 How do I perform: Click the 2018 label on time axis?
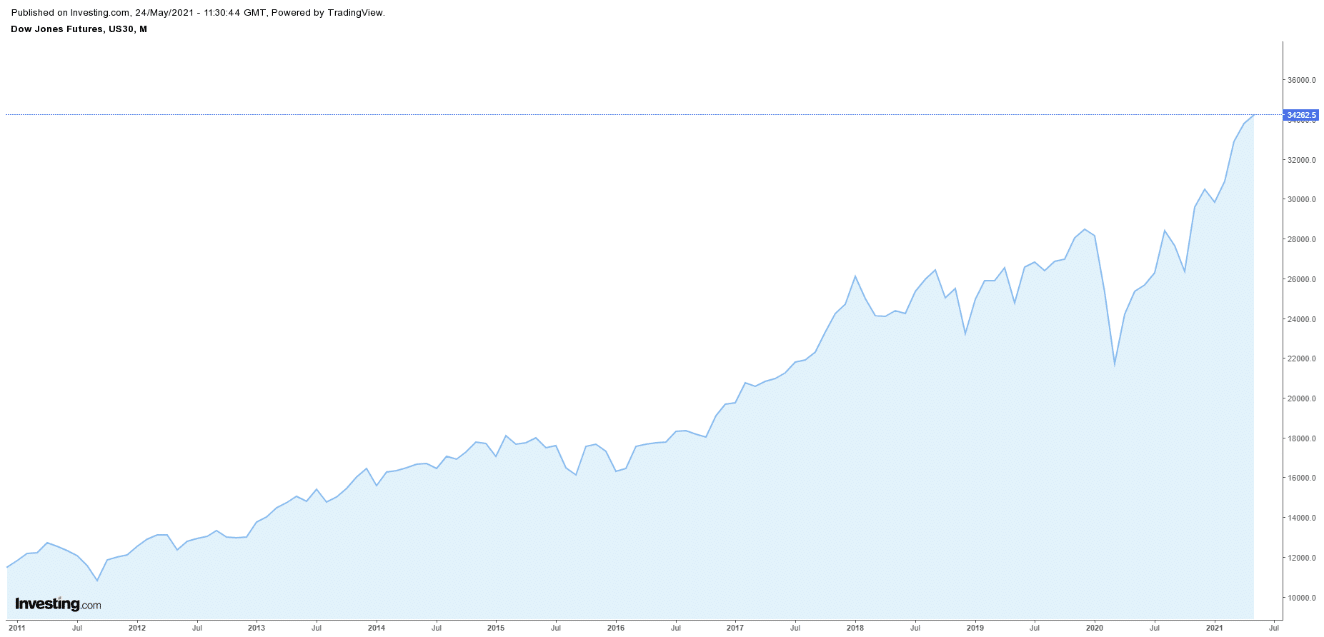pos(855,628)
